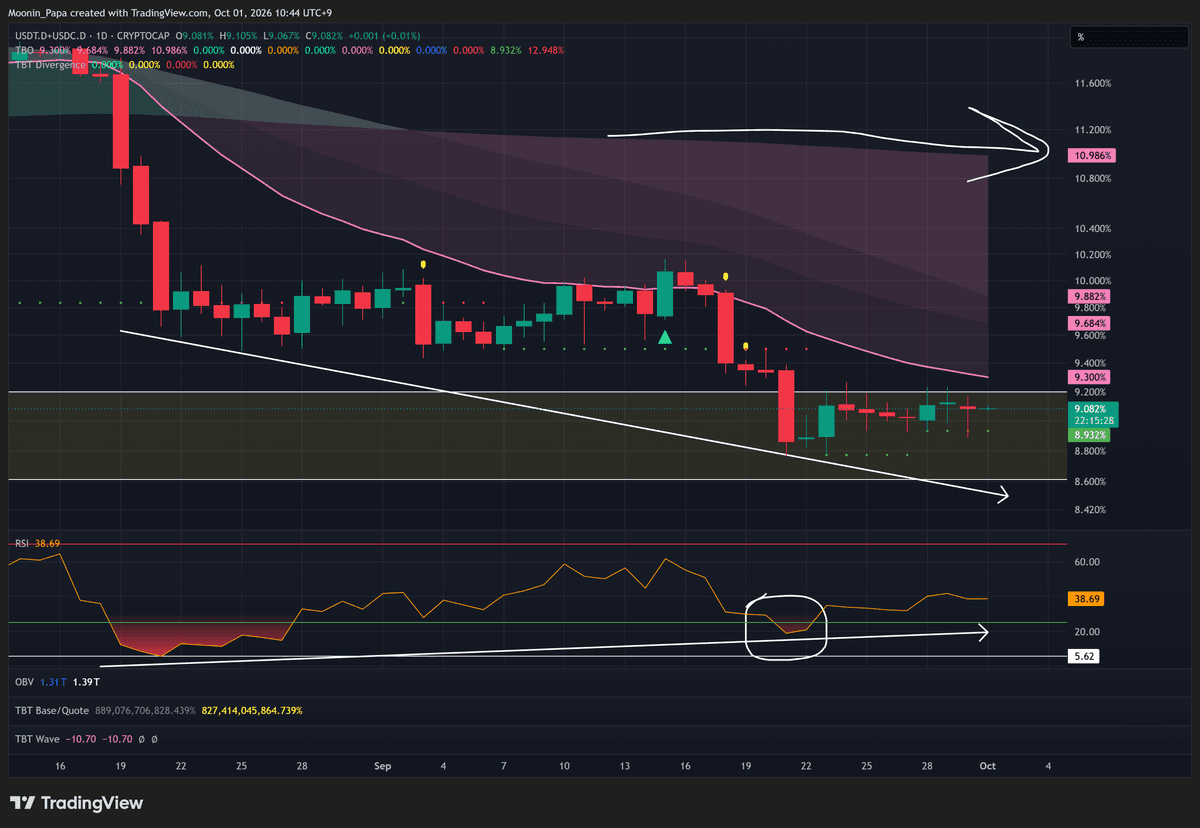Select the blue OBV value 1.31 T
The width and height of the screenshot is (1200, 828).
click(52, 681)
